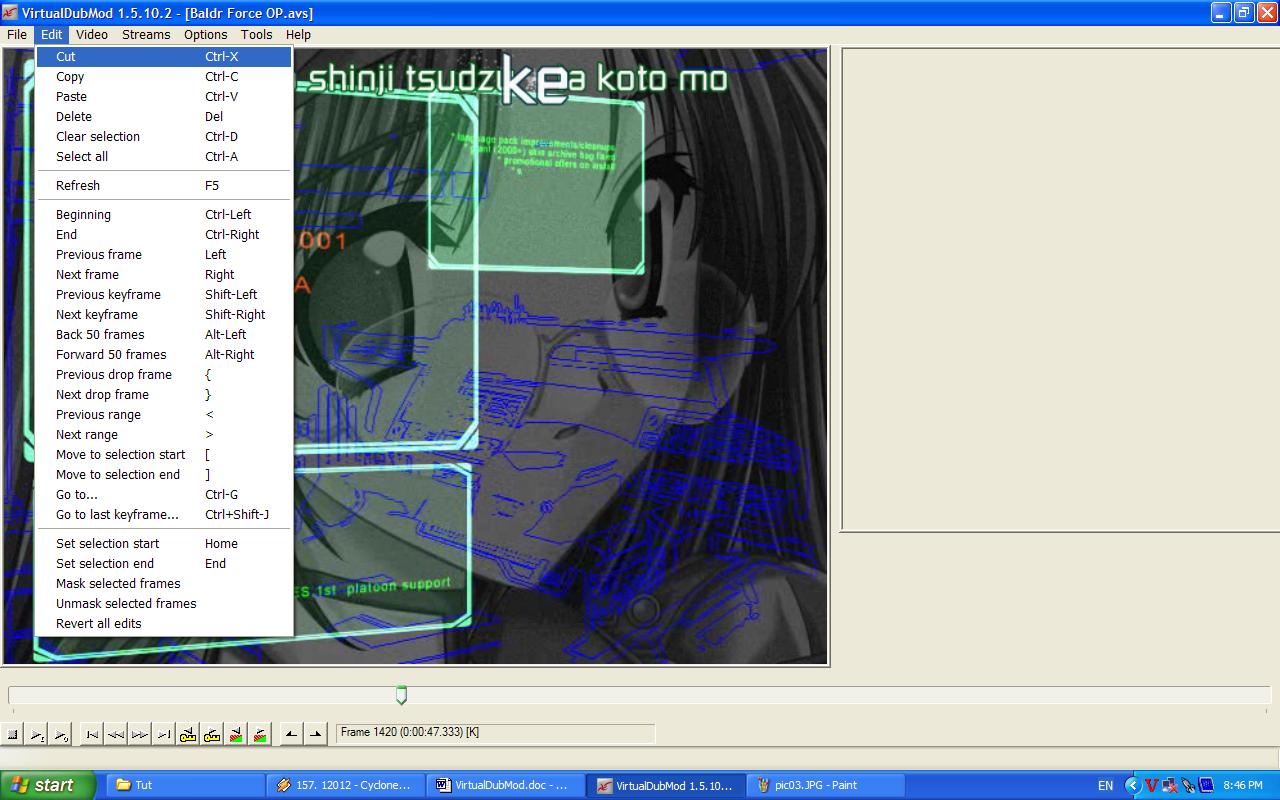Choose Copy from the Edit menu

point(164,77)
